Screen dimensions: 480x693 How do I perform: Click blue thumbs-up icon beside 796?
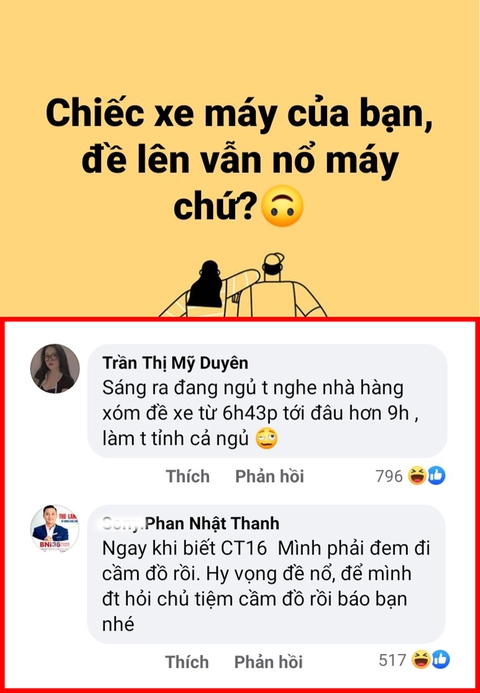point(436,476)
